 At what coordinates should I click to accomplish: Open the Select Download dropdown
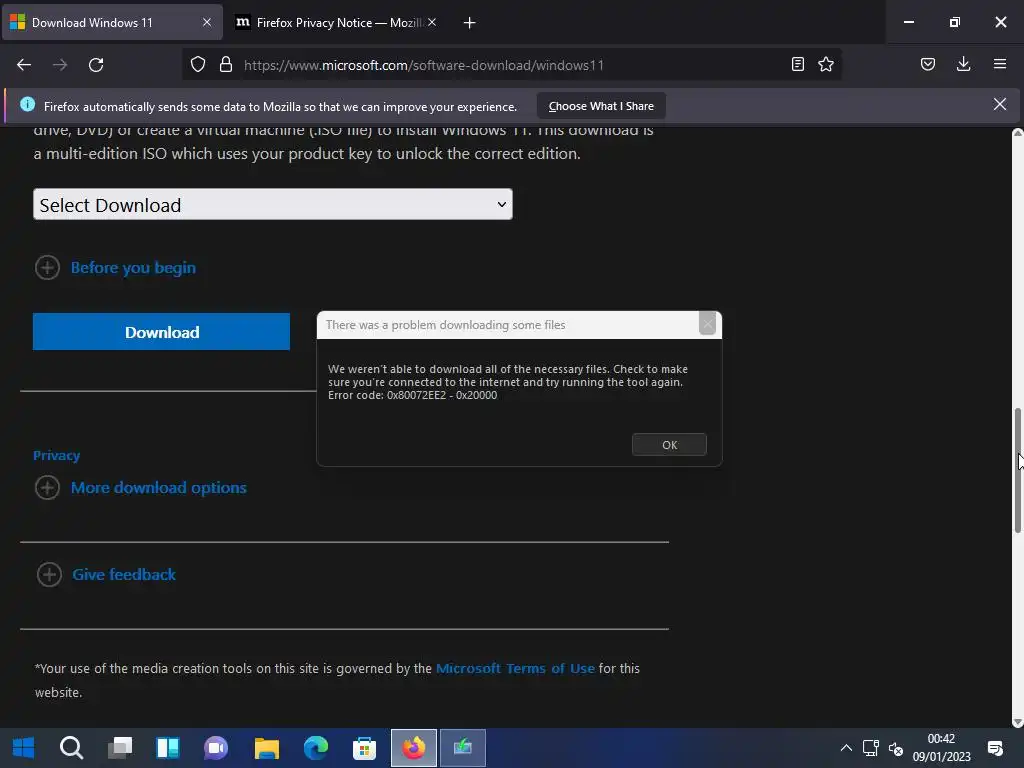273,204
